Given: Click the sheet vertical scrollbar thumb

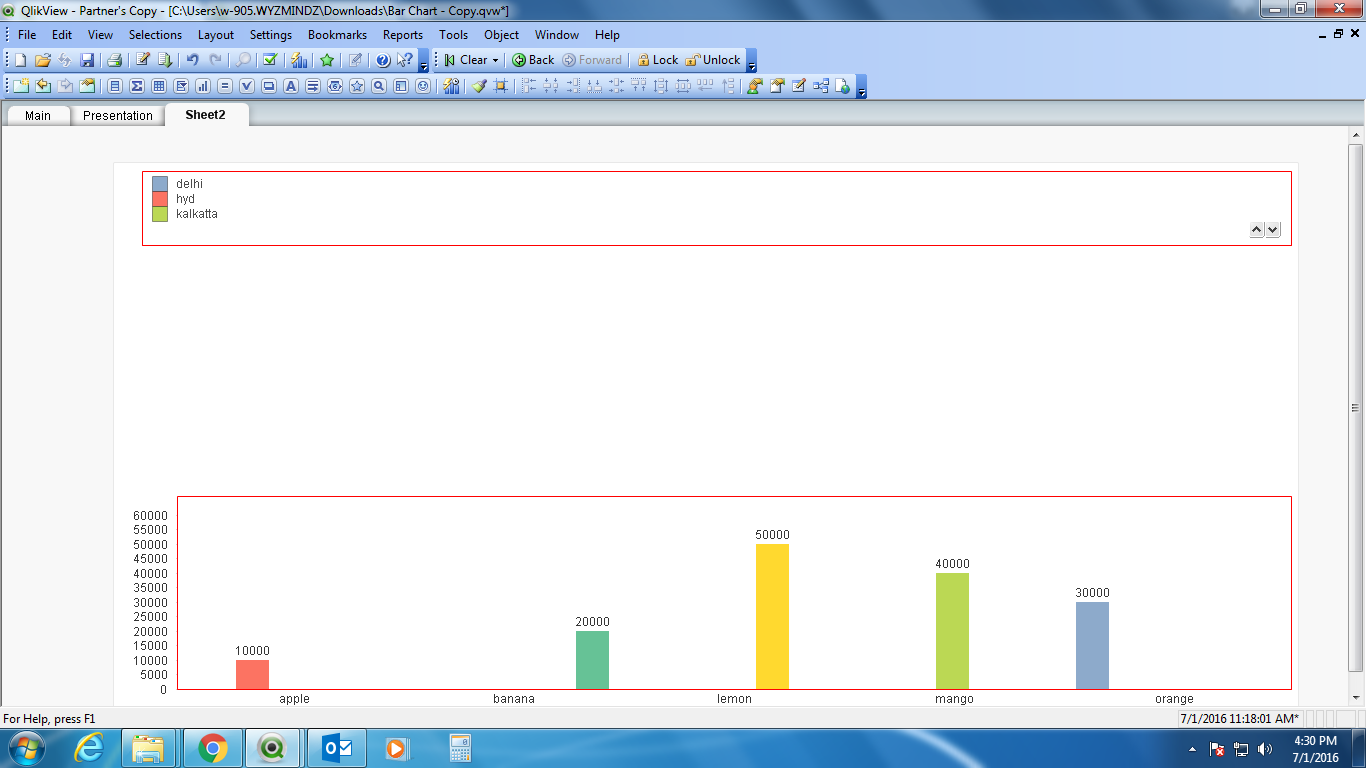Looking at the screenshot, I should (x=1356, y=407).
